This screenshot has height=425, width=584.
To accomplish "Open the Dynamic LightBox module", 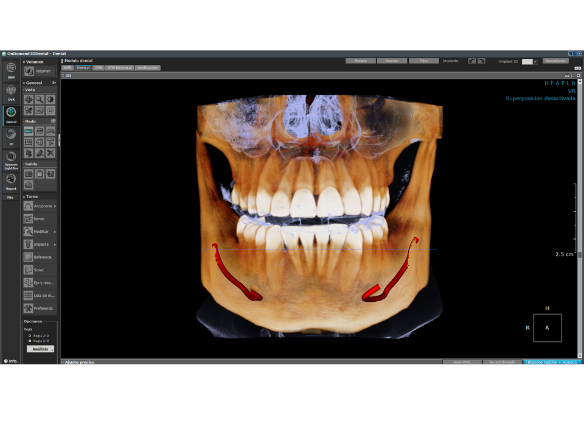I will (11, 161).
